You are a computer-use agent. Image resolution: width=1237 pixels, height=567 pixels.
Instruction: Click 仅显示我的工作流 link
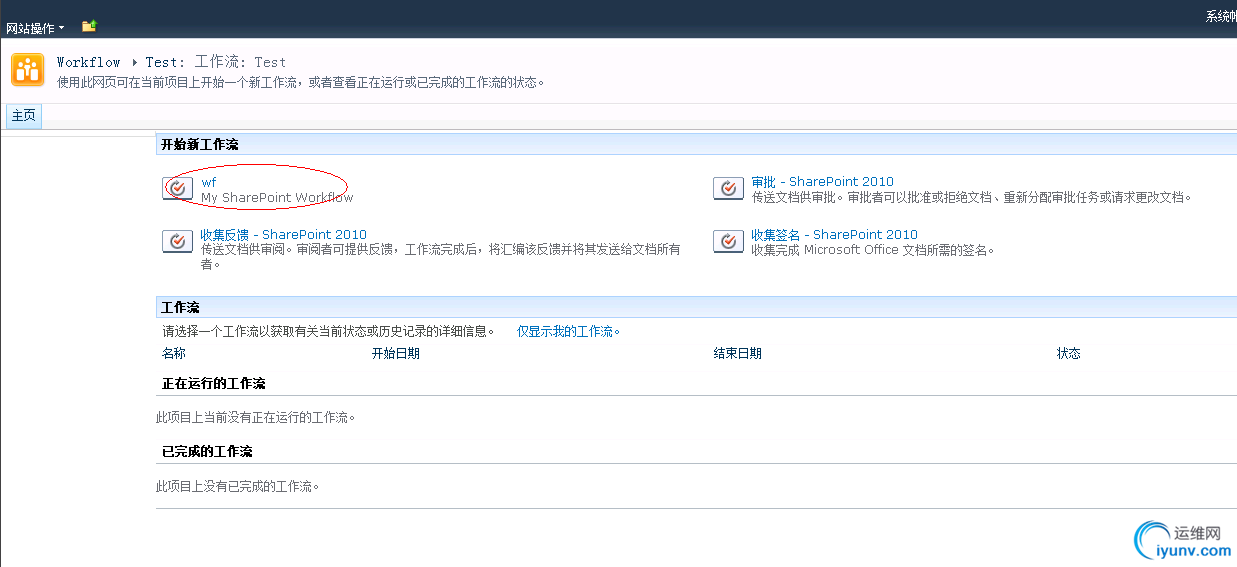pos(568,331)
